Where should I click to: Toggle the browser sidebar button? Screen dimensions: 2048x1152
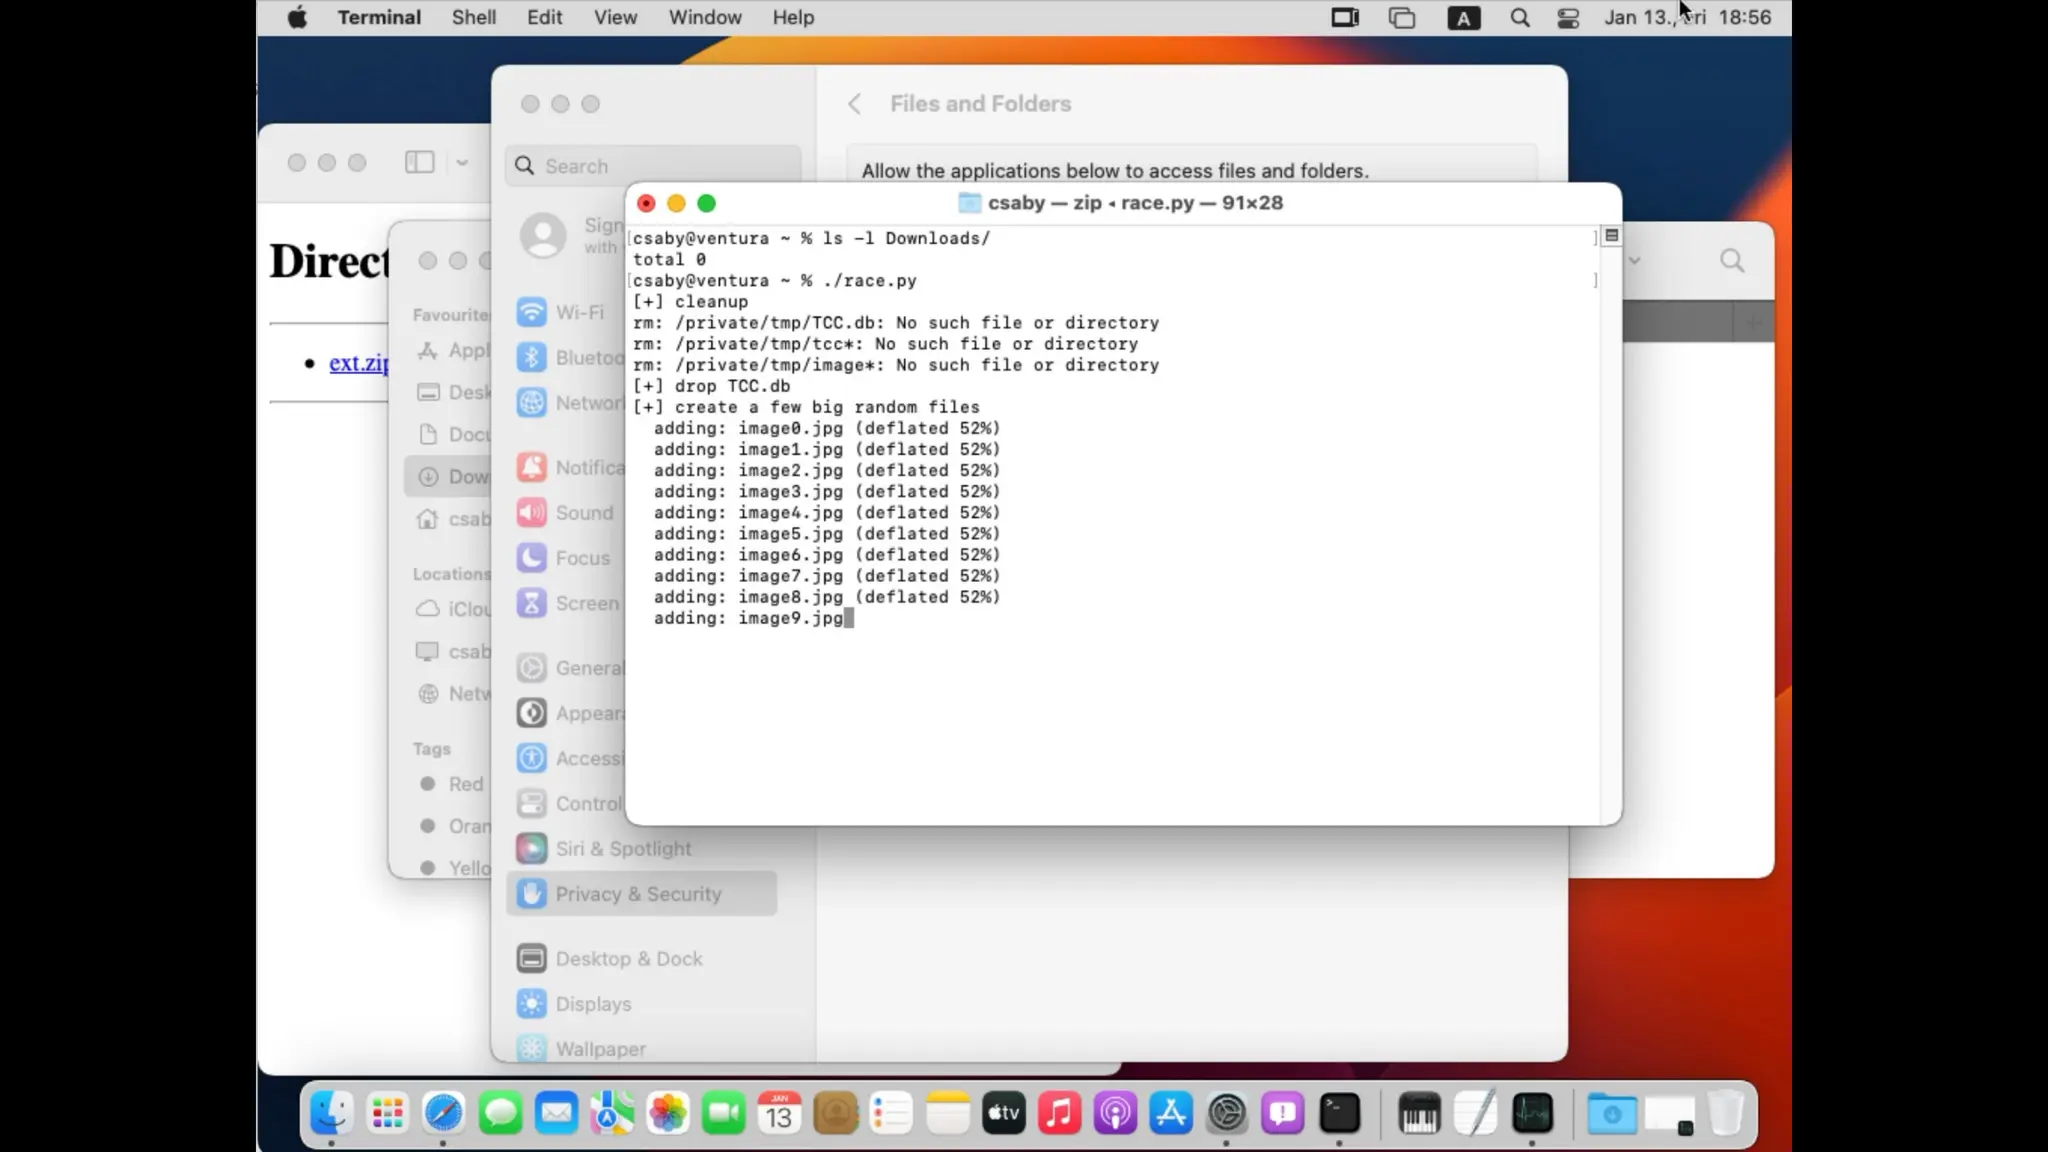419,162
